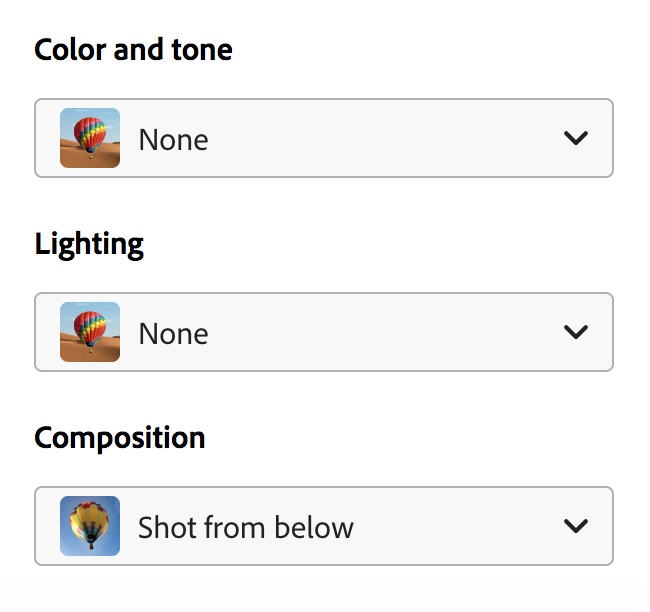Click the Composition balloon preview thumbnail

point(90,526)
